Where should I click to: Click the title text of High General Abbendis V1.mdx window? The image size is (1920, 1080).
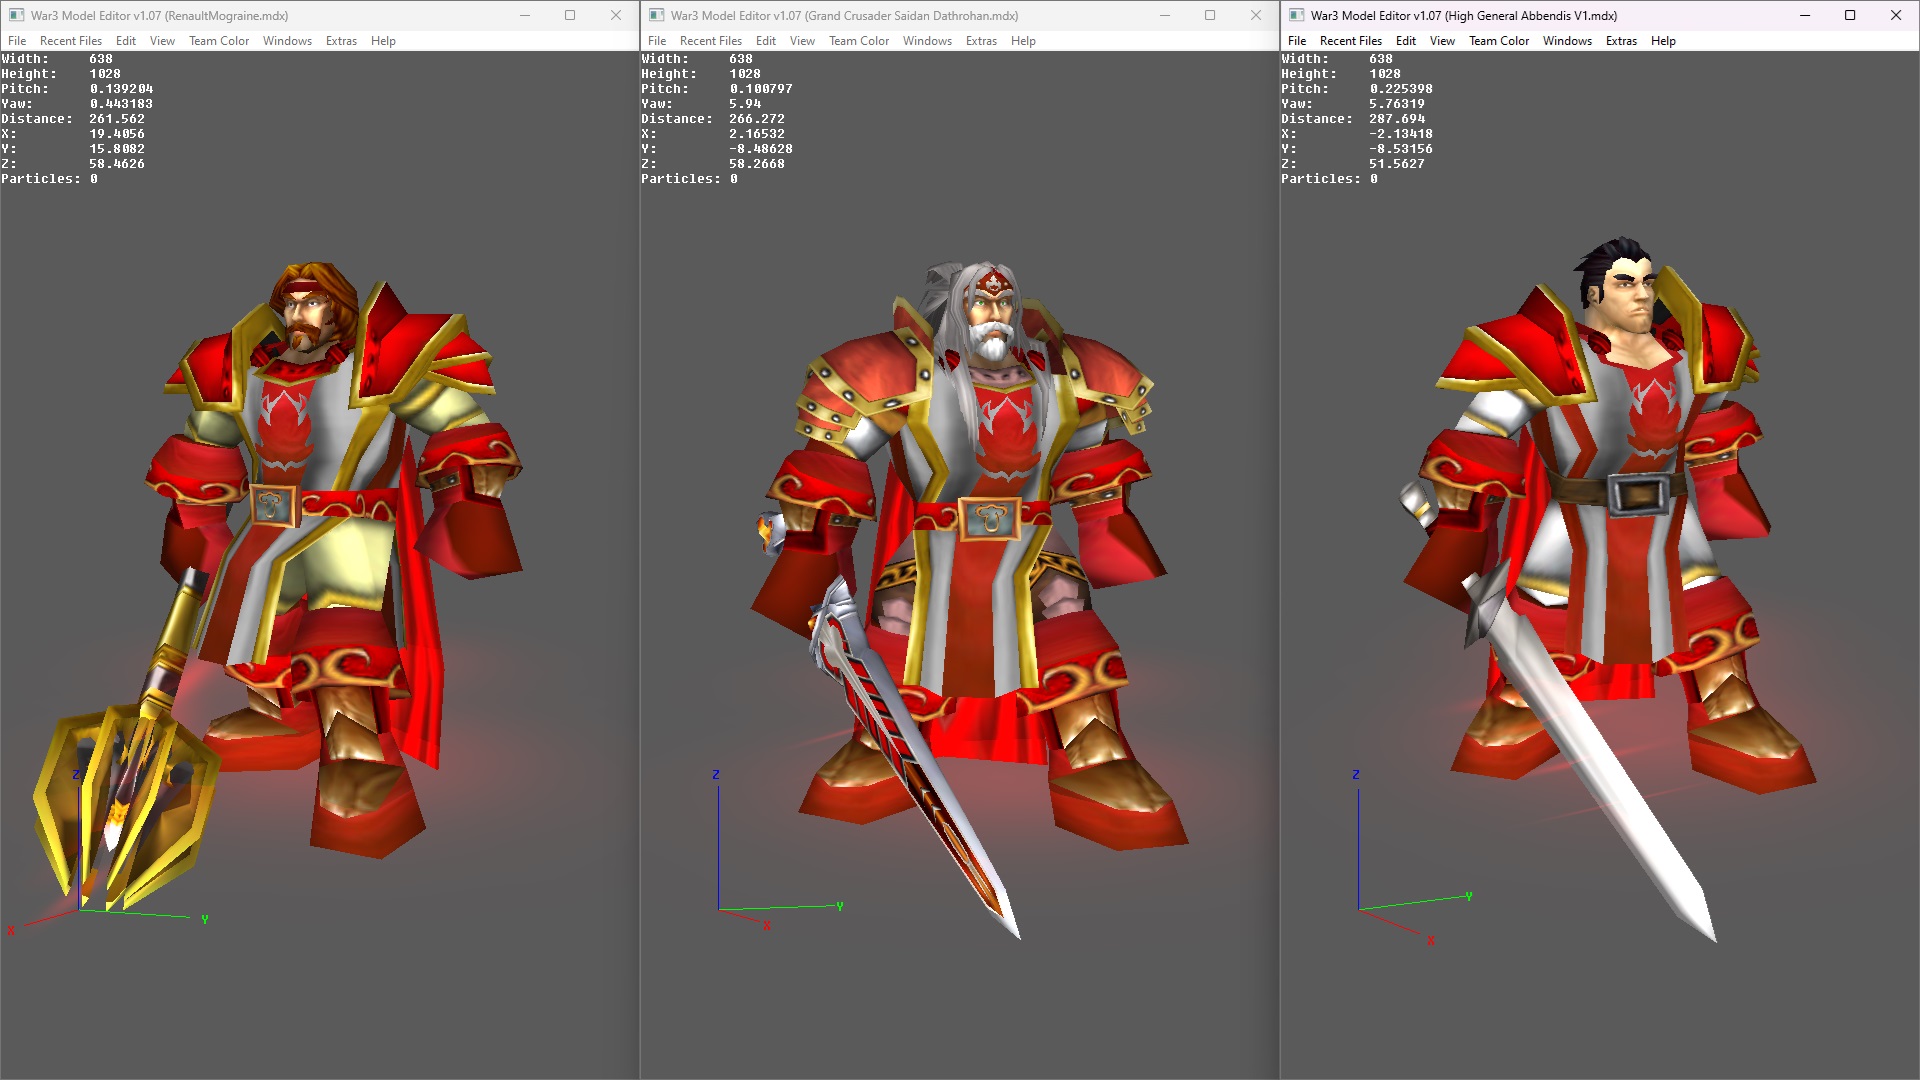[1464, 15]
